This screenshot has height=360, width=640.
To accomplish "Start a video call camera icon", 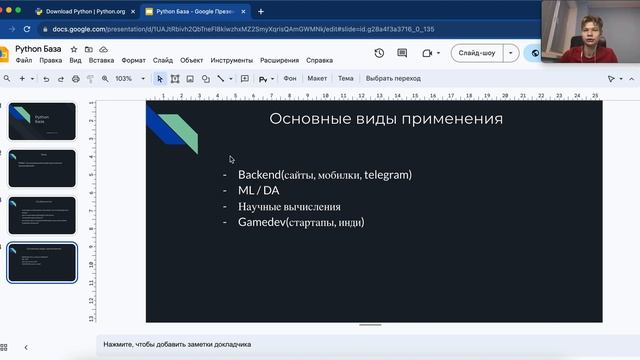I will point(427,53).
